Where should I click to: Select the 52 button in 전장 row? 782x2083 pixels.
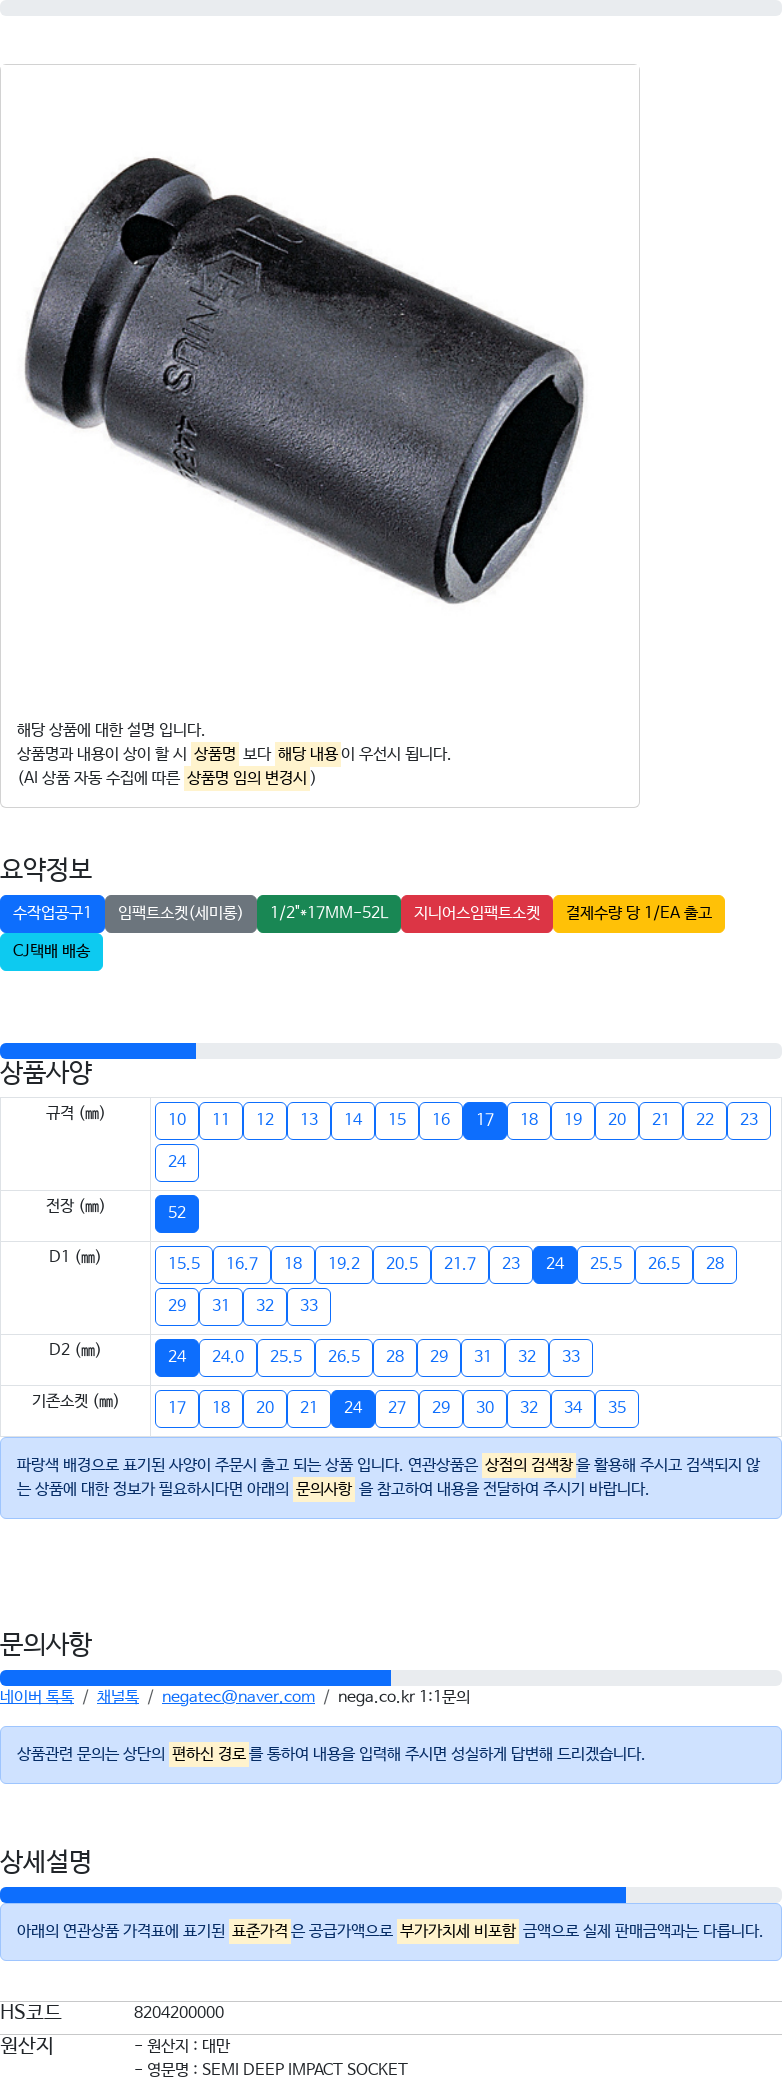click(x=177, y=1213)
